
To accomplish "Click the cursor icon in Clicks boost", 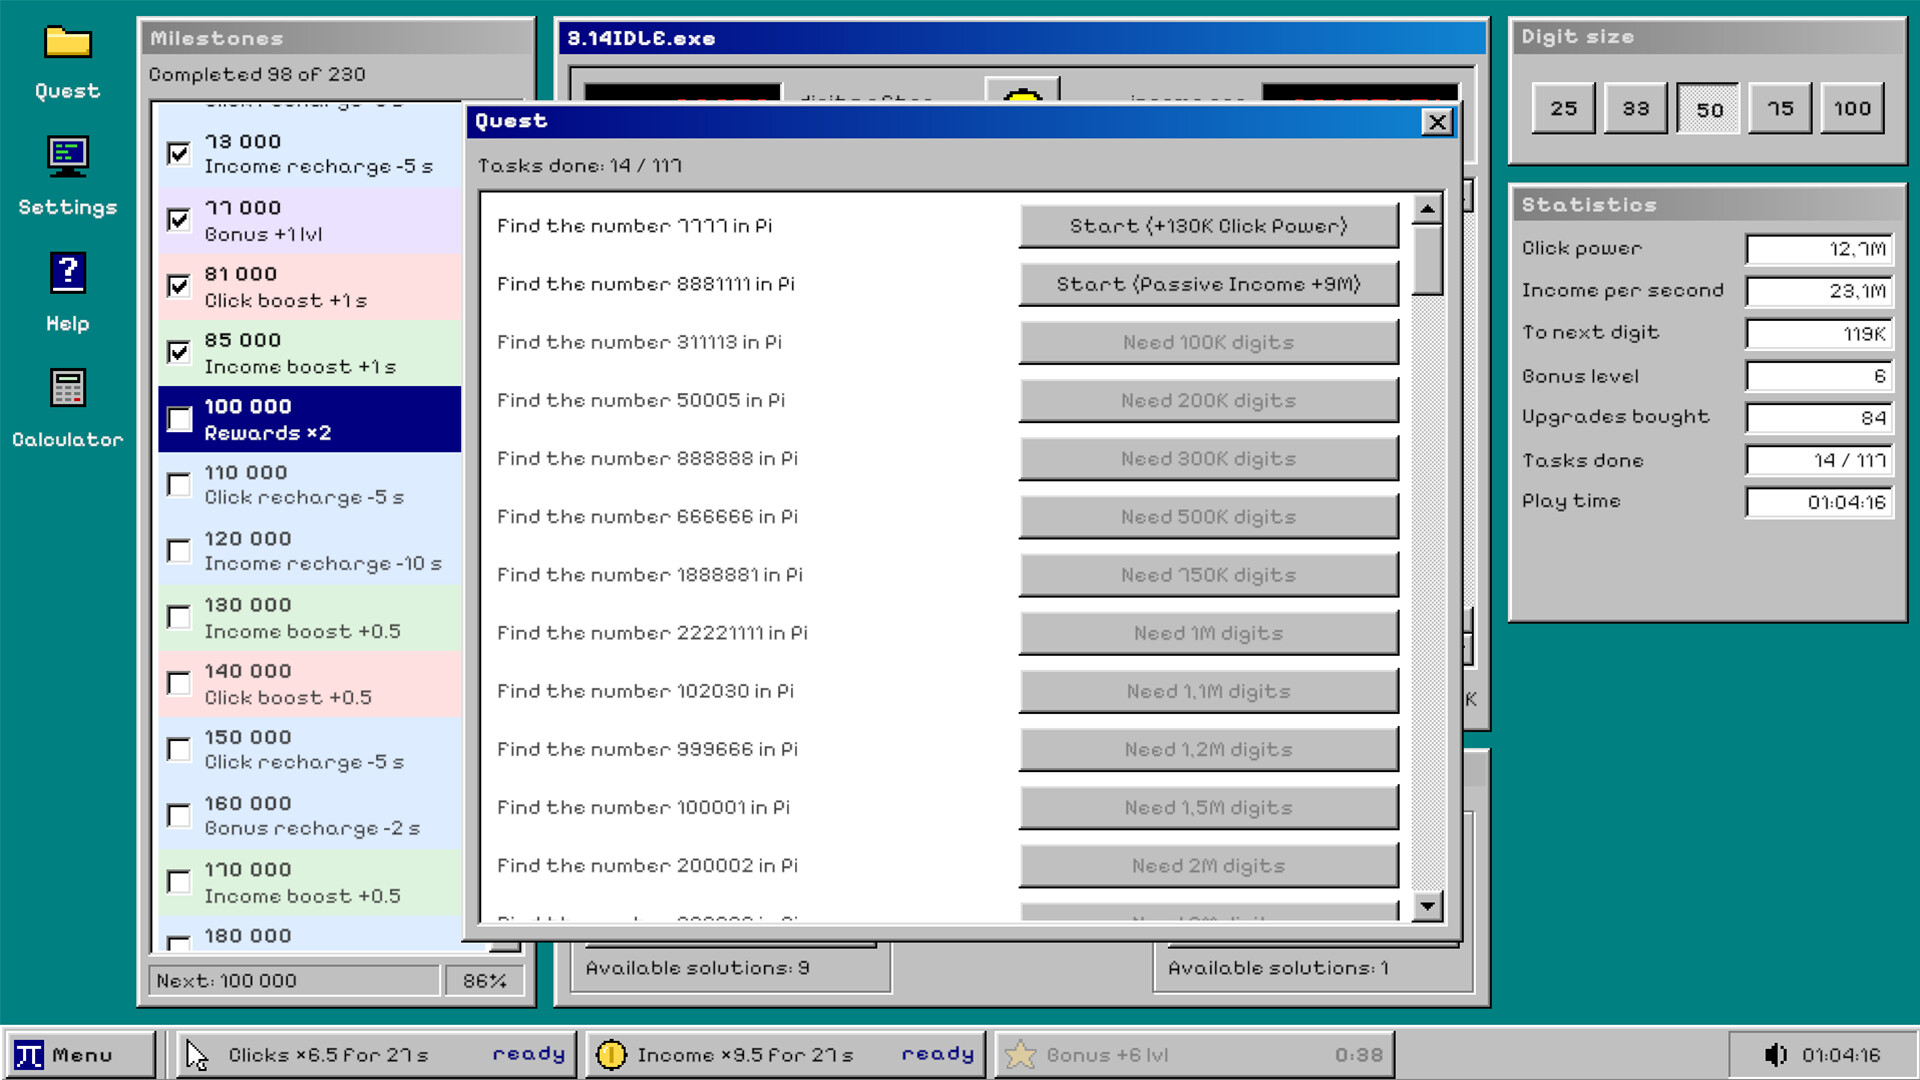I will (x=197, y=1055).
